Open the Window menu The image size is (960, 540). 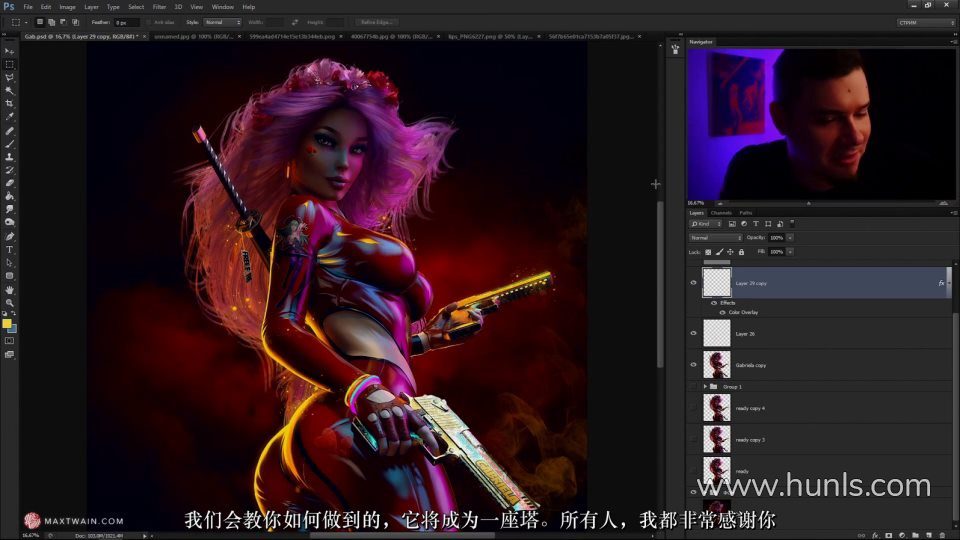point(222,7)
